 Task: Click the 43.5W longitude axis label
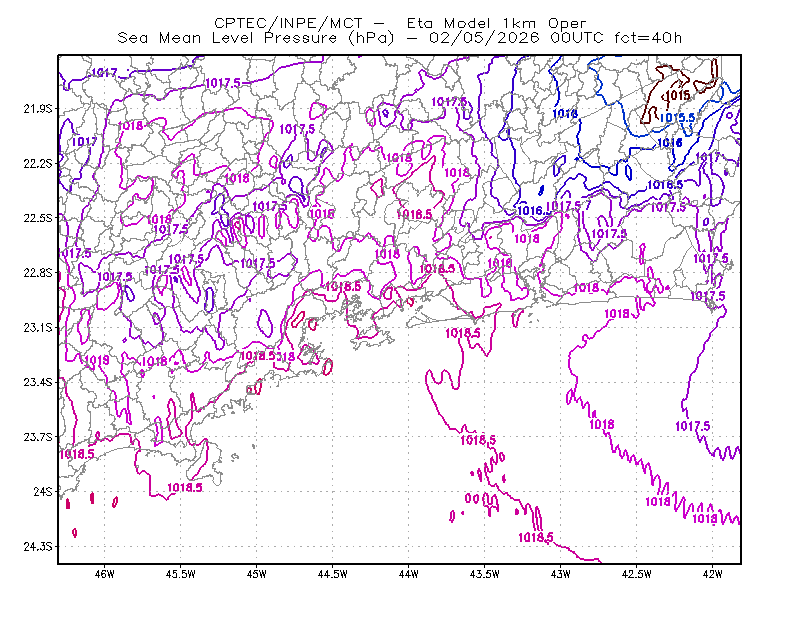tap(485, 574)
